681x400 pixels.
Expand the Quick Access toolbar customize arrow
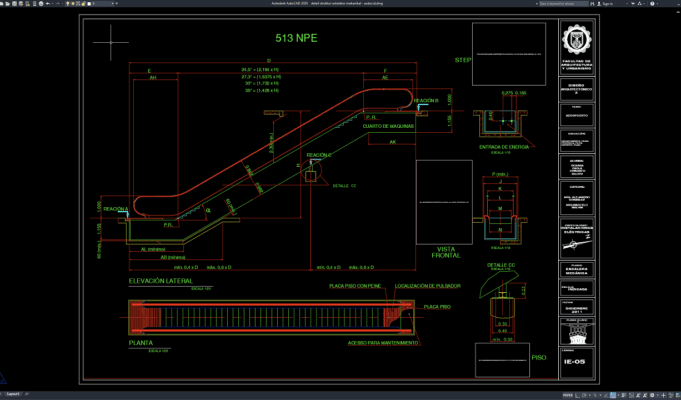(x=117, y=3)
